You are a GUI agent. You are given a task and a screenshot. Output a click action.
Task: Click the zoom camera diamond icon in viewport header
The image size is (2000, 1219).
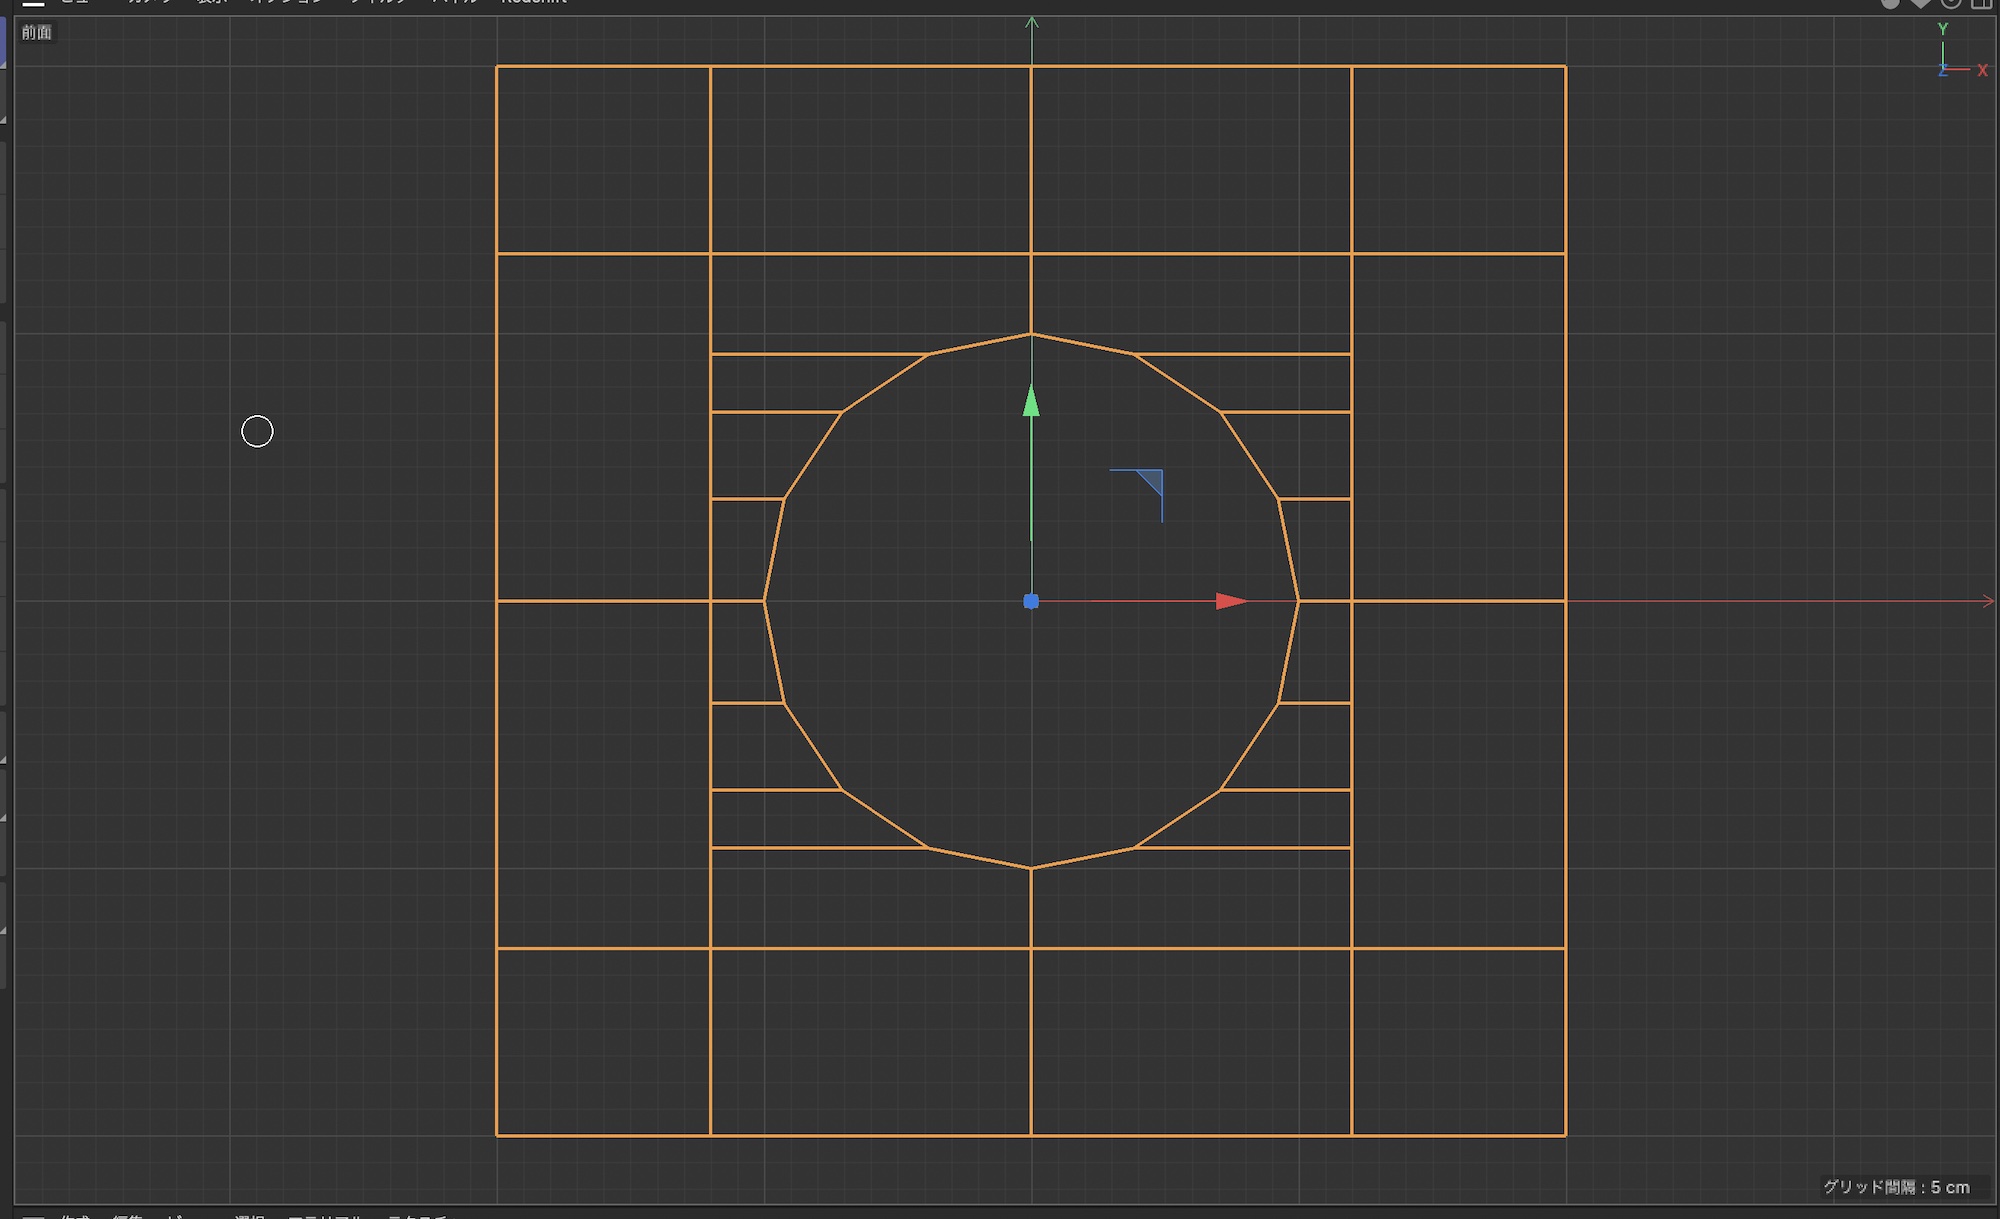click(1920, 3)
